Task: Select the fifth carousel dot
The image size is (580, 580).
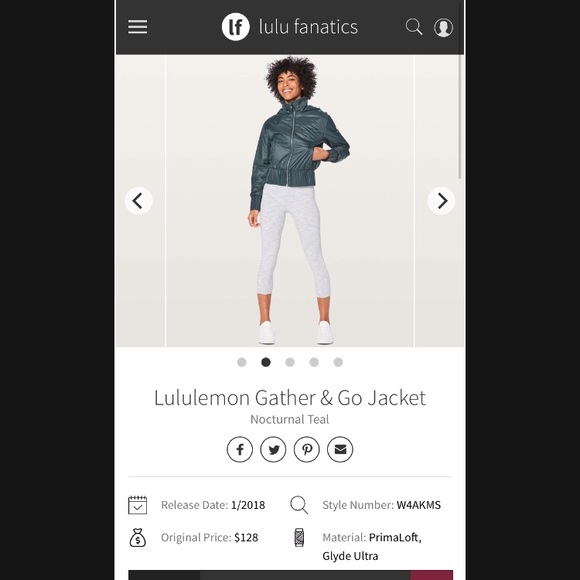Action: (338, 362)
